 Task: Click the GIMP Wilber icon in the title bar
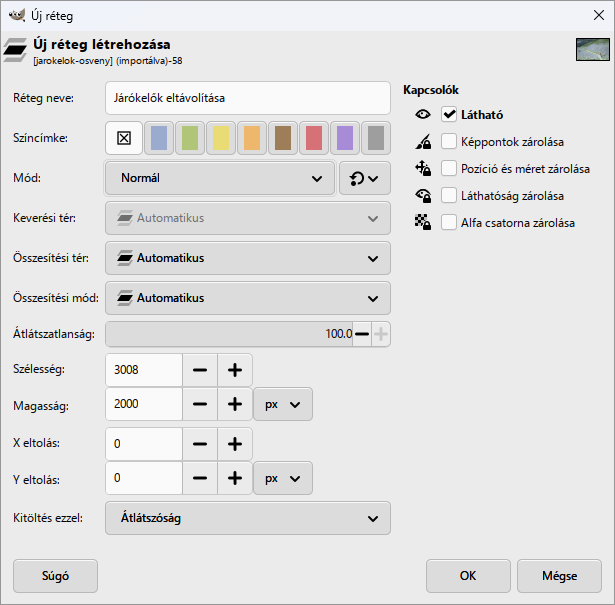[17, 15]
